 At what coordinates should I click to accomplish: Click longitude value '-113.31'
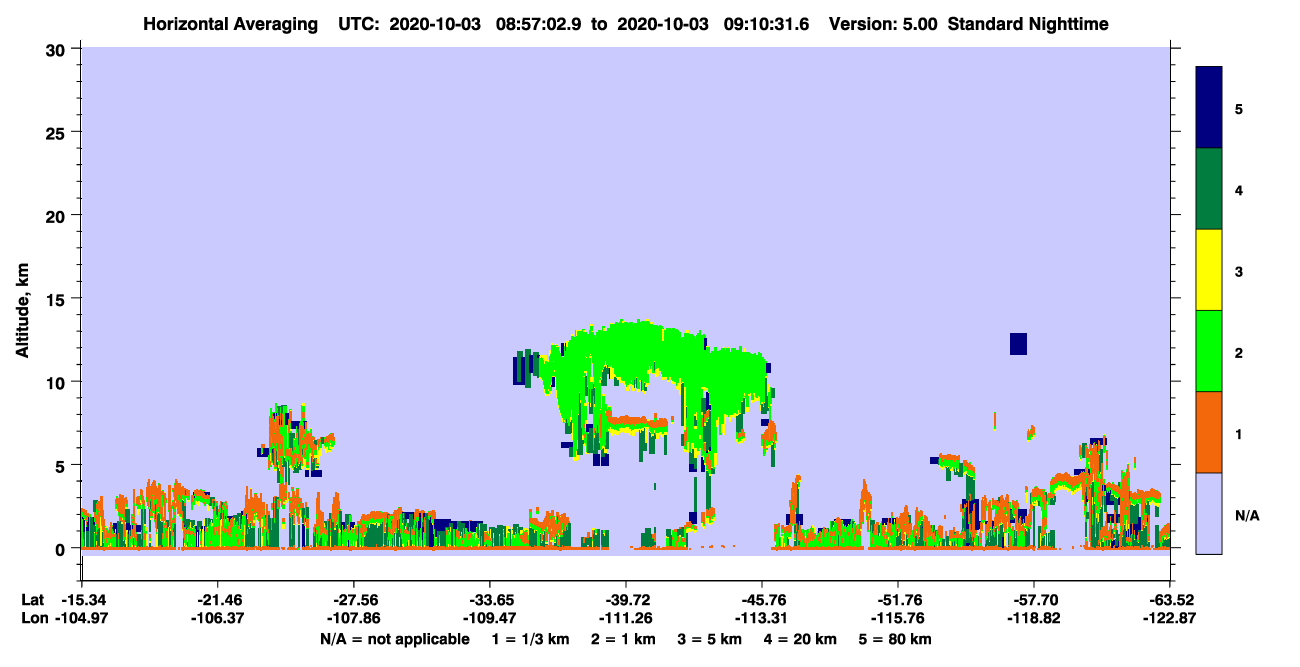tap(762, 618)
